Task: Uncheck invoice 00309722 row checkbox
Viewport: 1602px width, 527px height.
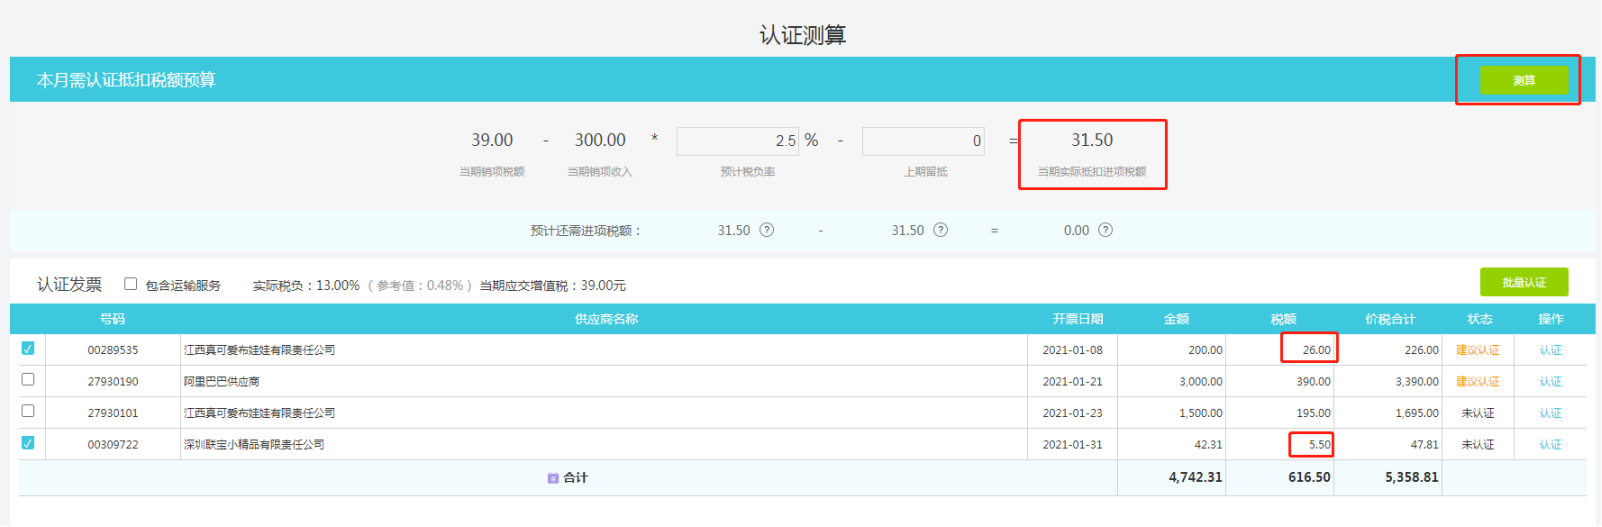Action: (28, 443)
